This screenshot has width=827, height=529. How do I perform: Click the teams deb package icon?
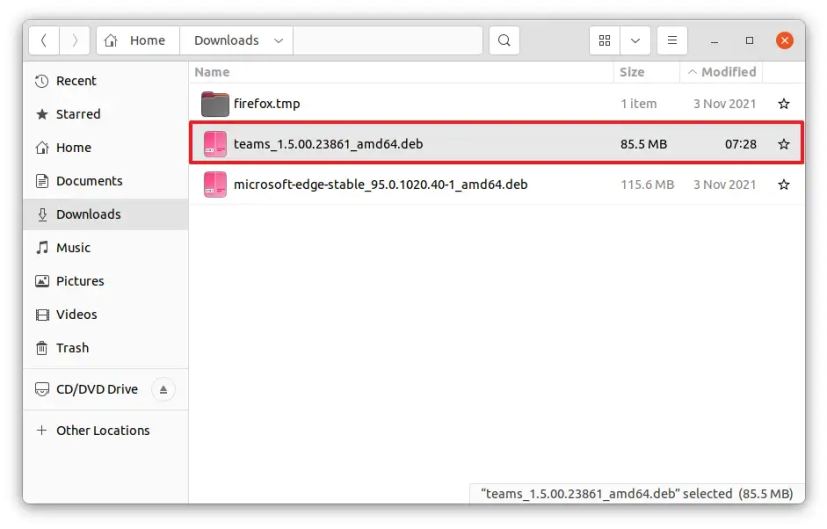coord(215,144)
